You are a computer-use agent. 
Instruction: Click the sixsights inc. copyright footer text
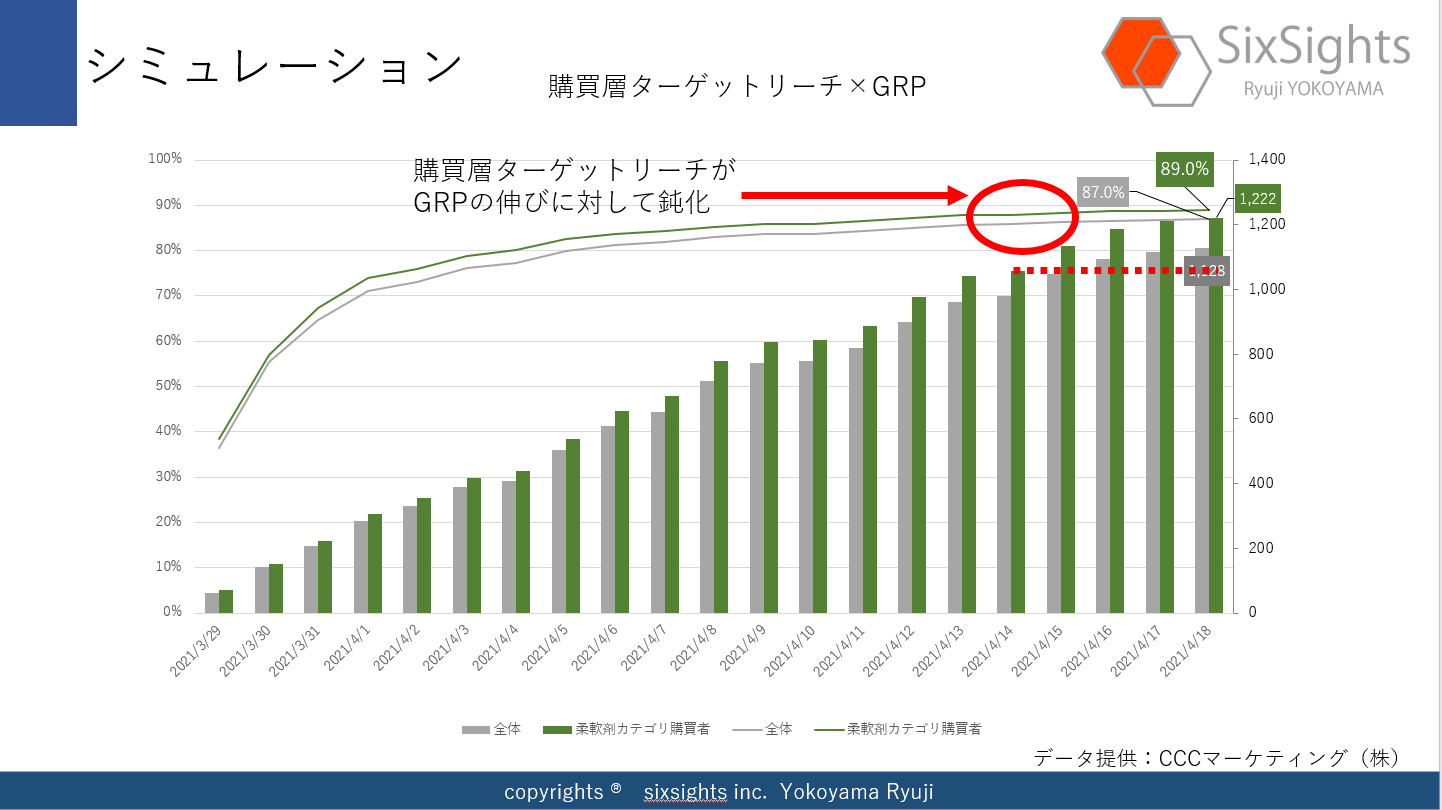[x=718, y=792]
